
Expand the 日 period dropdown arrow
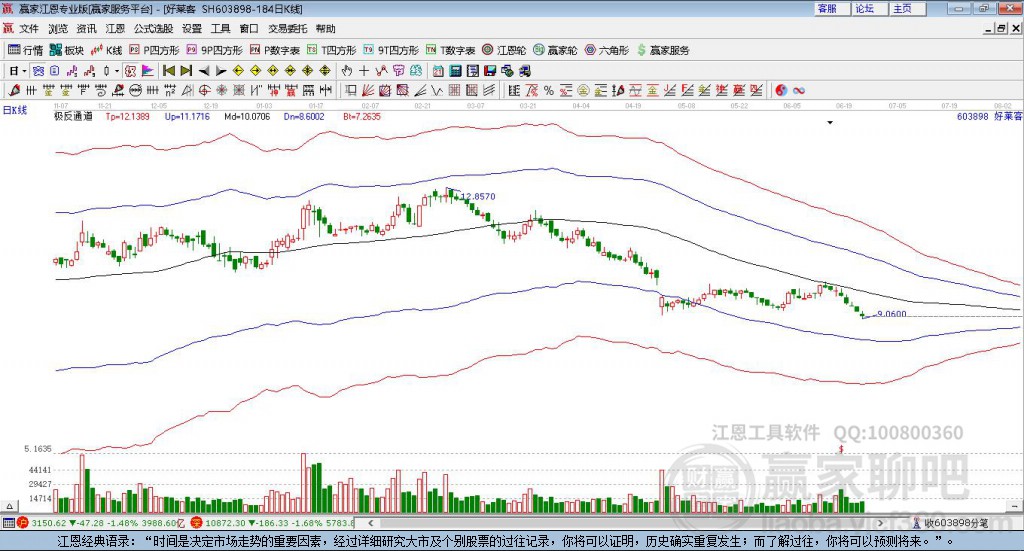[x=24, y=71]
